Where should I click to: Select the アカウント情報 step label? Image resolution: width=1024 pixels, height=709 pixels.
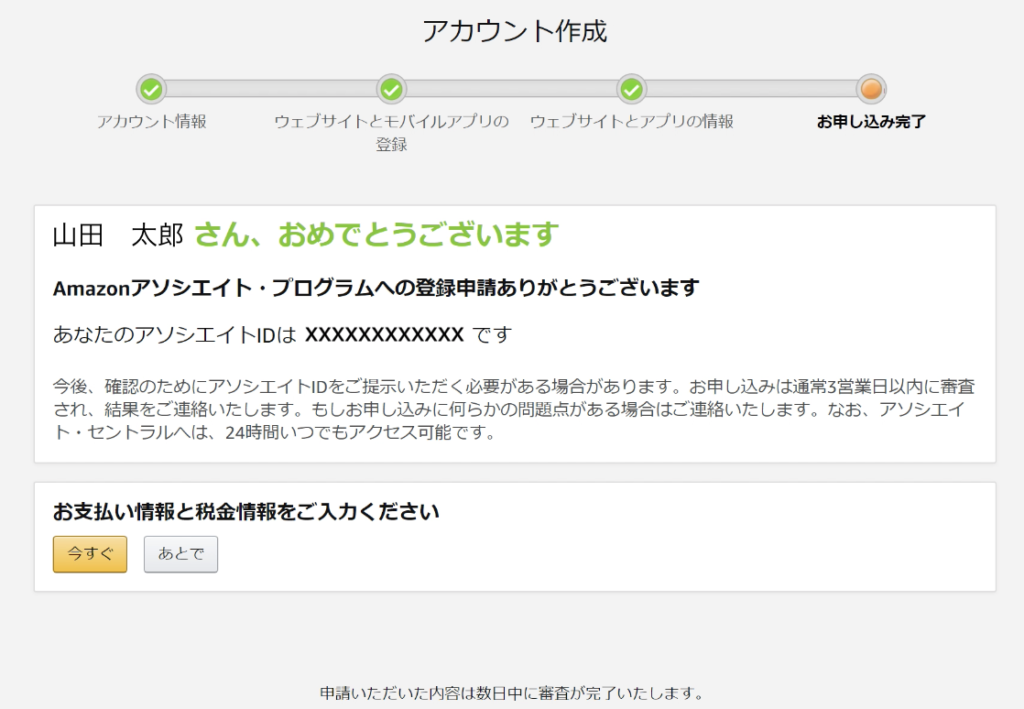point(152,121)
